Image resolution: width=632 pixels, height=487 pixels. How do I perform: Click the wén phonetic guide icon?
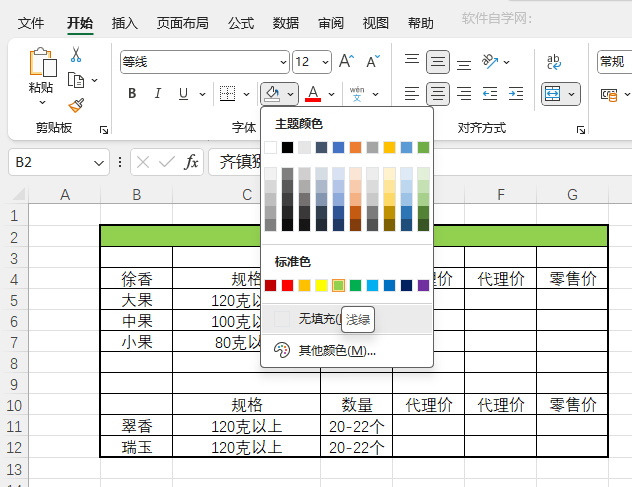click(x=357, y=94)
